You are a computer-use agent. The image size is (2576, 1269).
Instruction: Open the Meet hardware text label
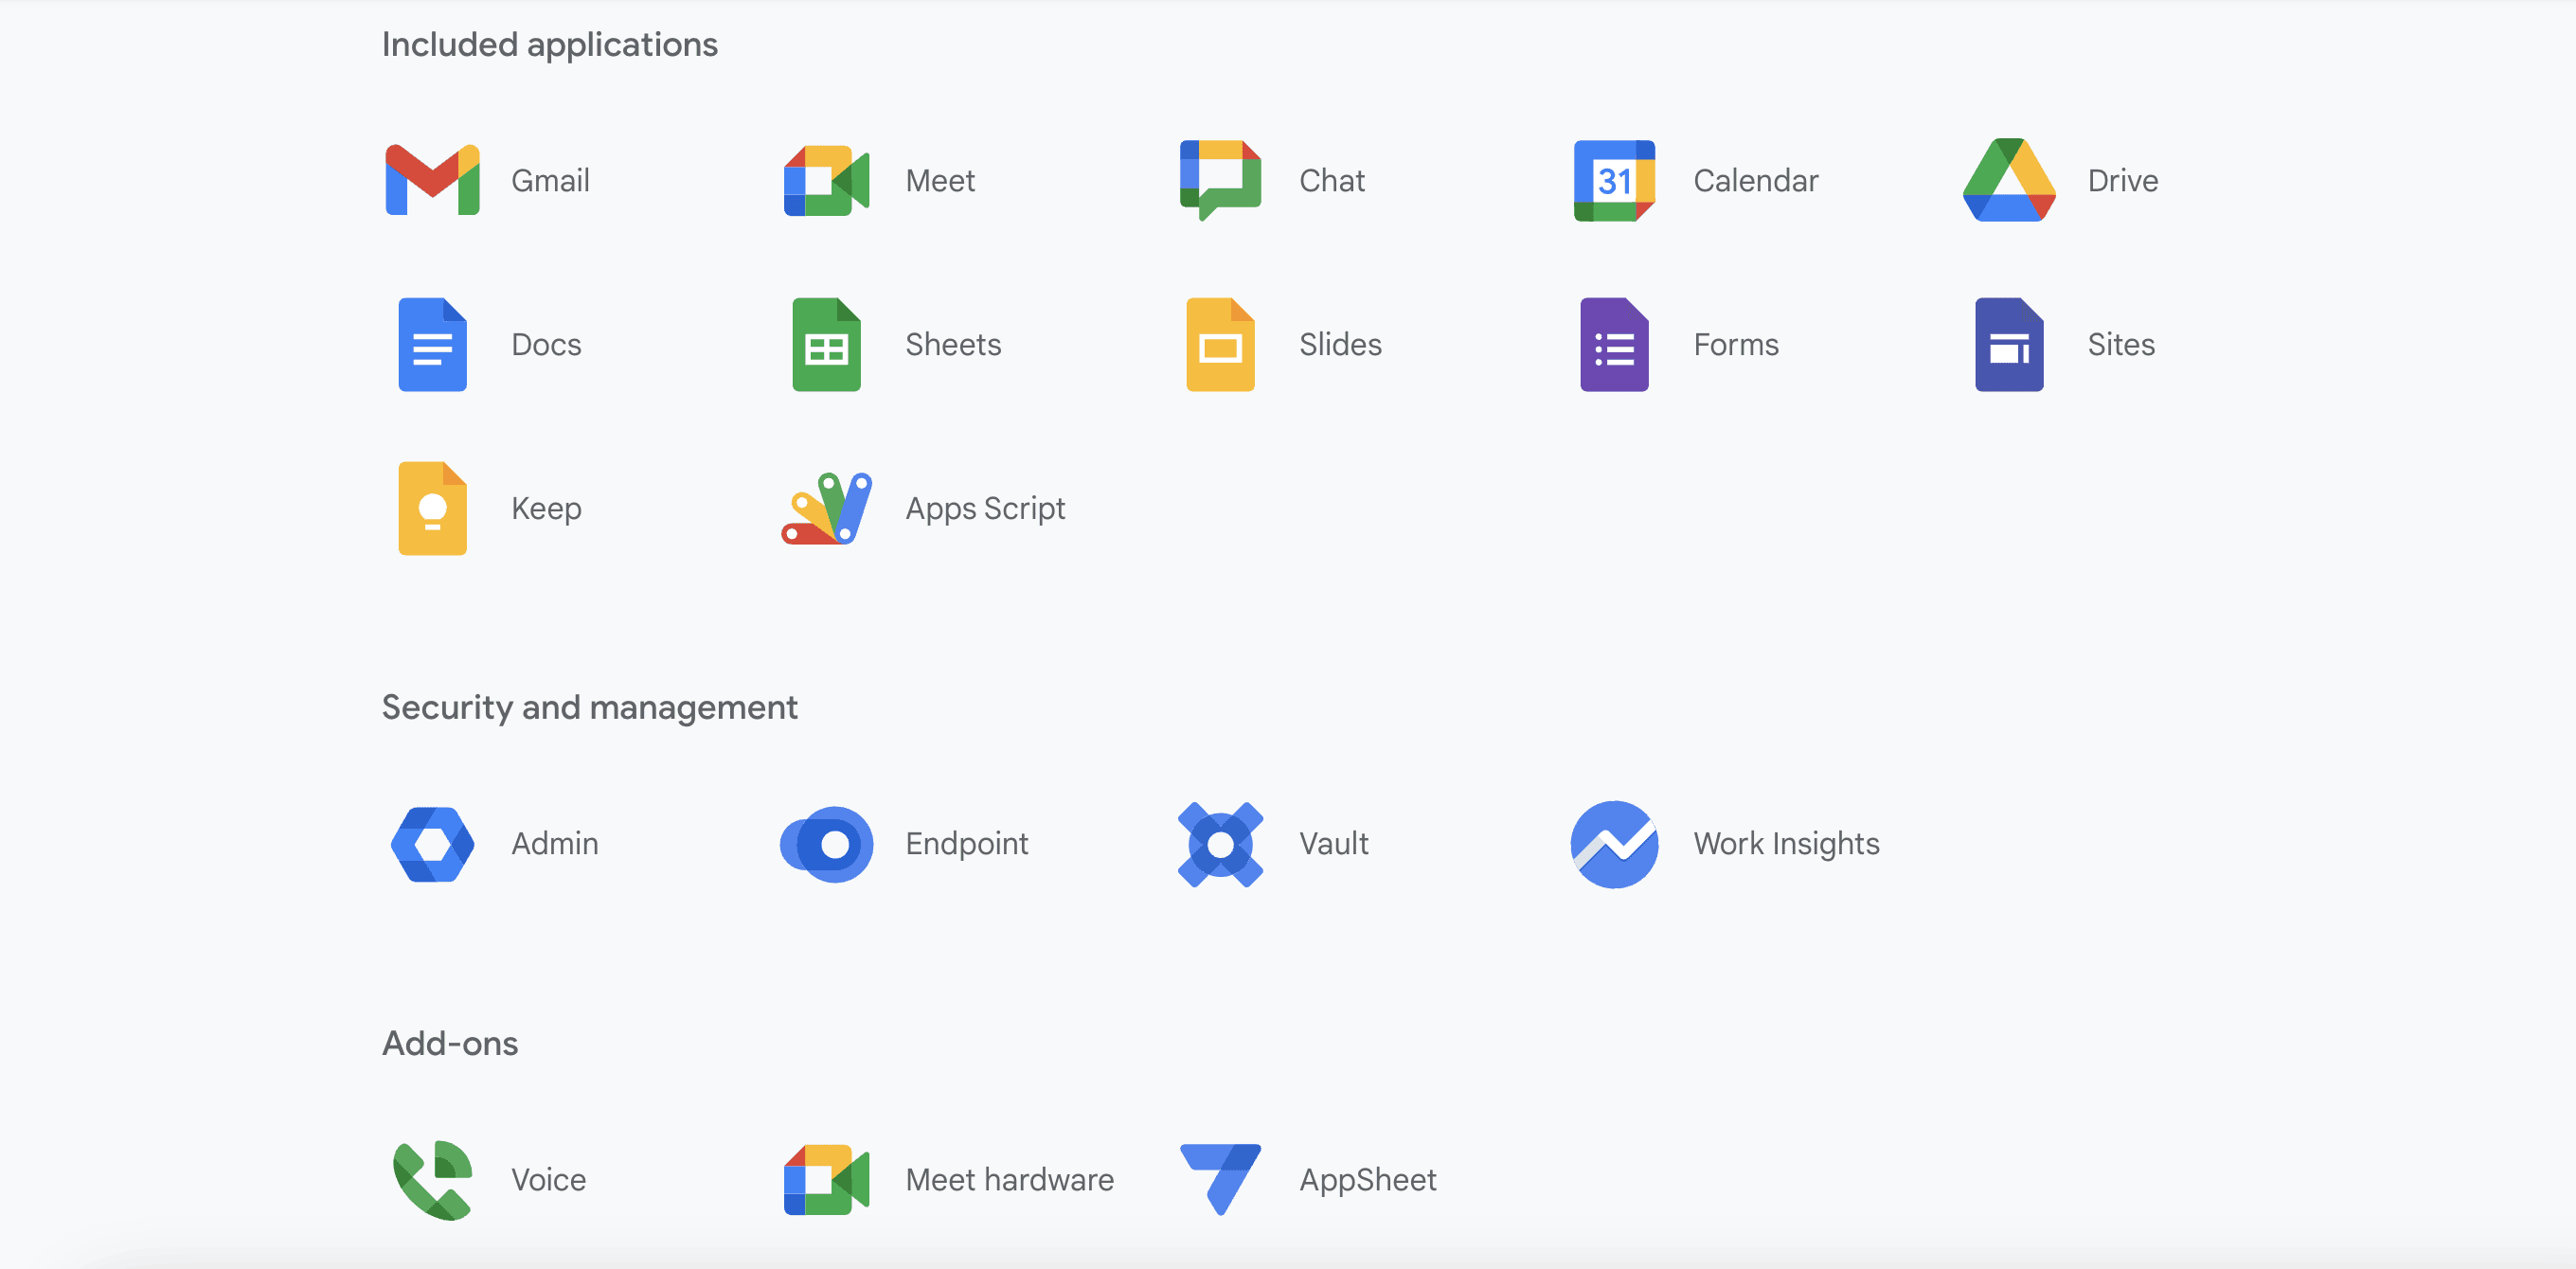pyautogui.click(x=1009, y=1180)
